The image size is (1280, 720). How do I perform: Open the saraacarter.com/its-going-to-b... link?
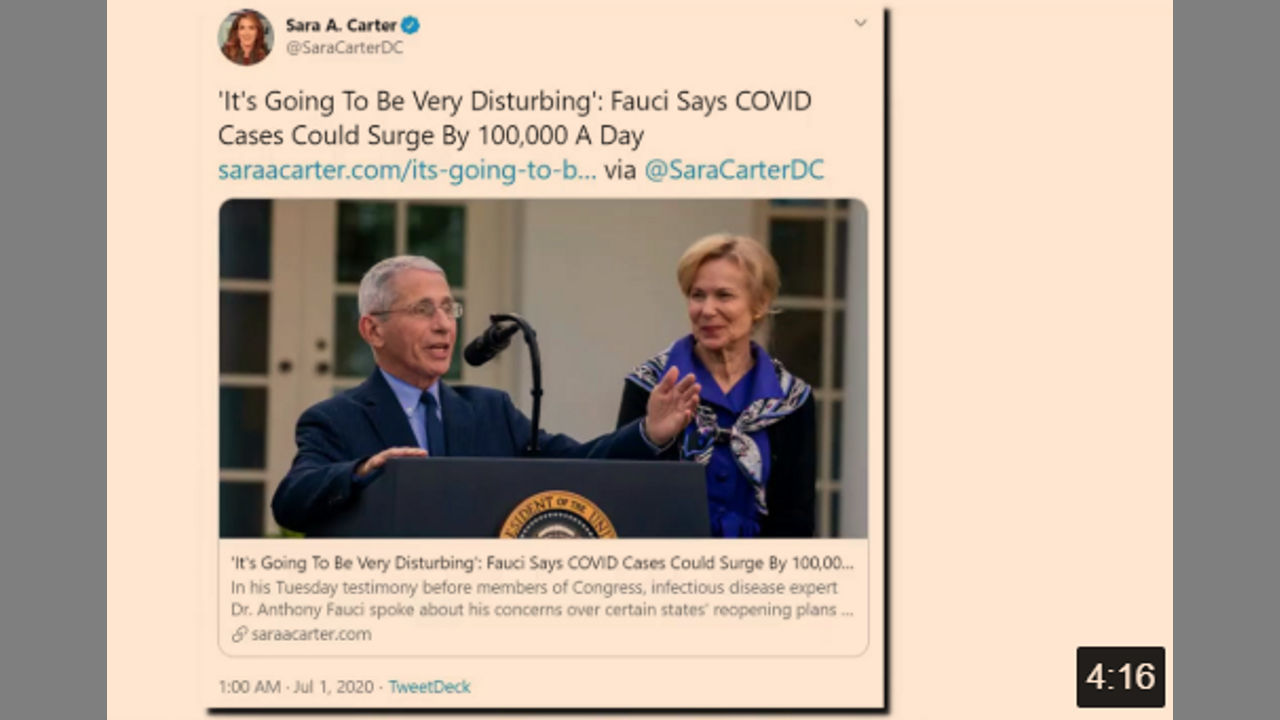(x=407, y=170)
